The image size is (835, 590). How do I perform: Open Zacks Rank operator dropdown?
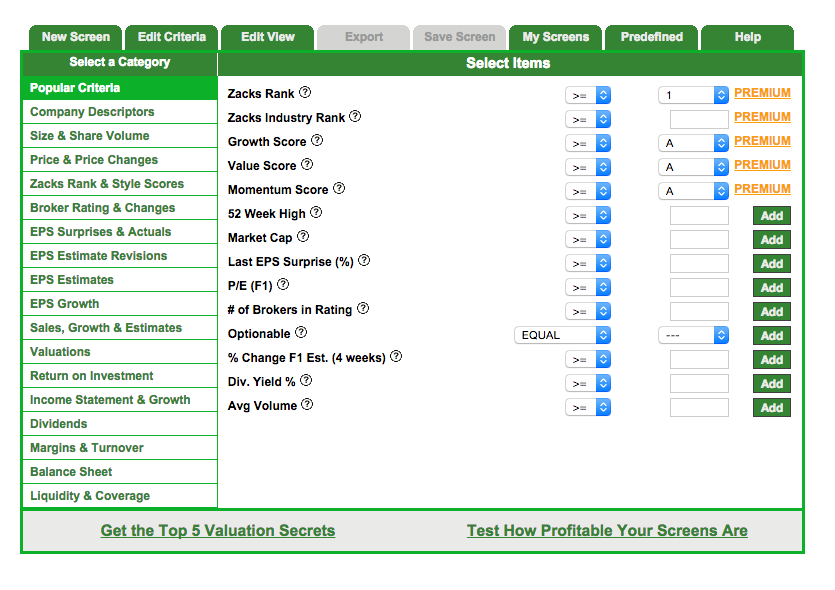coord(588,95)
